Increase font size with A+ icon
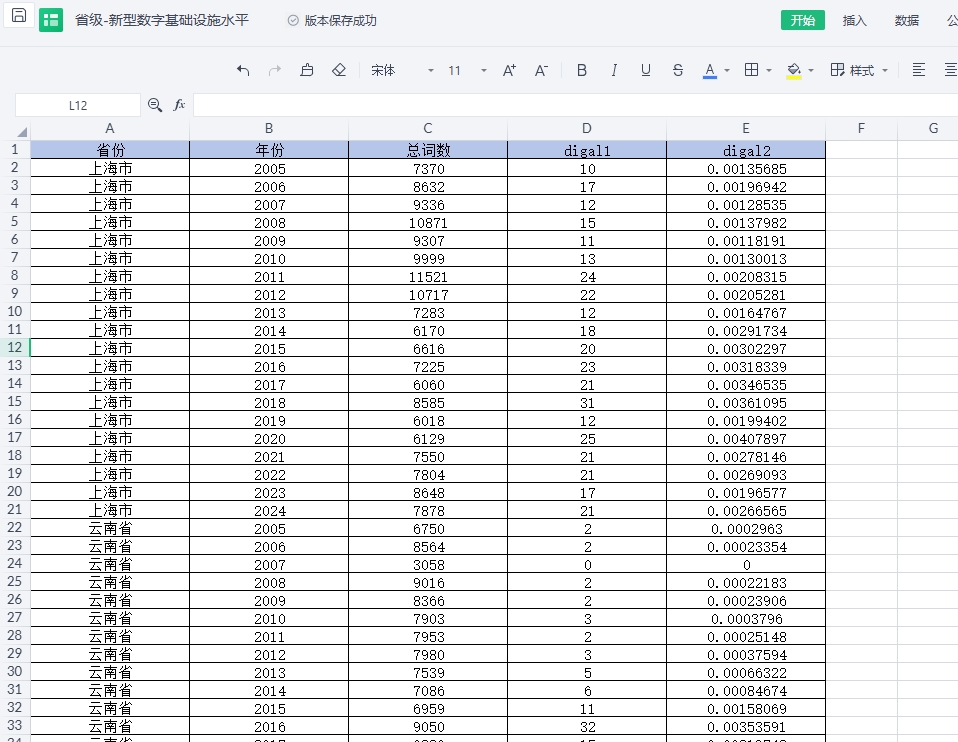 [x=509, y=70]
